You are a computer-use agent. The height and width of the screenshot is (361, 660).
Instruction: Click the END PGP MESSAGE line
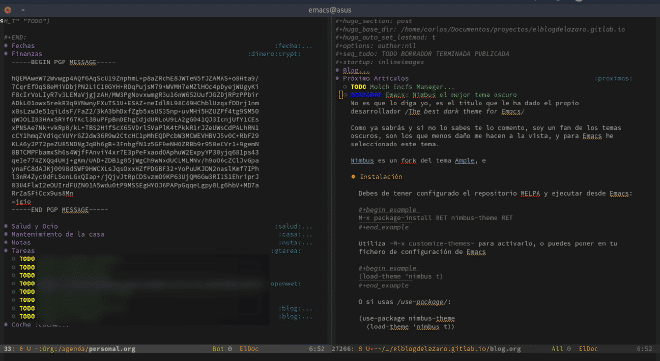click(x=60, y=210)
